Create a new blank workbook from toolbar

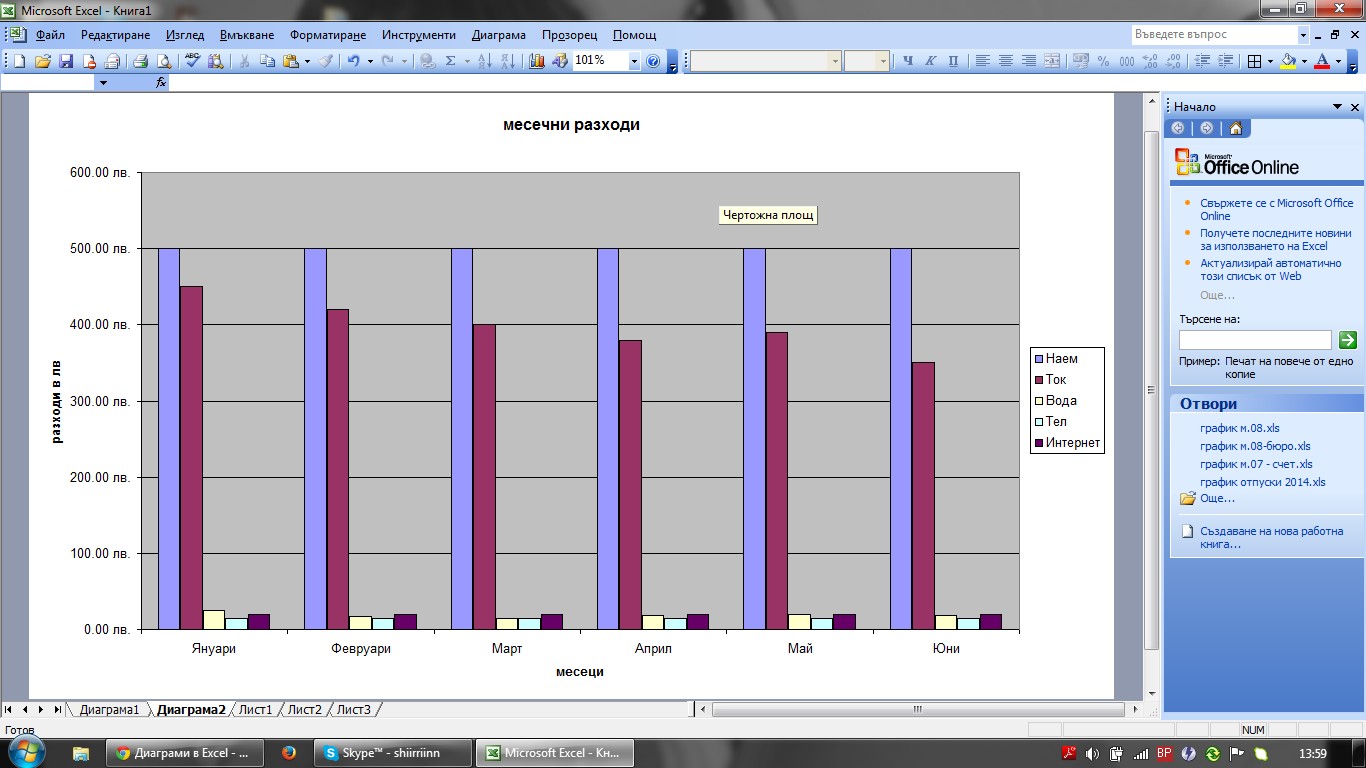click(x=20, y=61)
